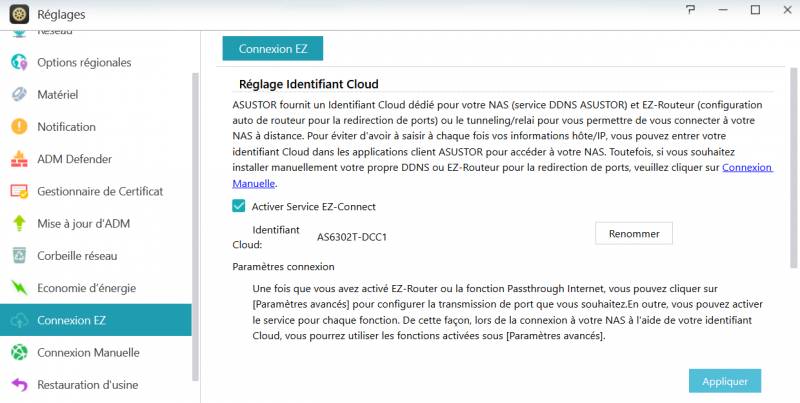Uncheck Activer Service EZ-Connect checkbox

tap(239, 206)
